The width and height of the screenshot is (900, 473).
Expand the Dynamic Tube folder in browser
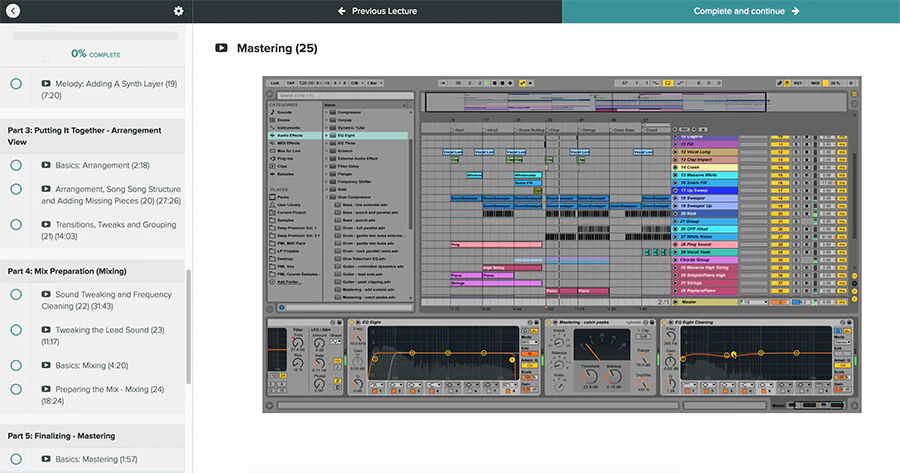(328, 127)
